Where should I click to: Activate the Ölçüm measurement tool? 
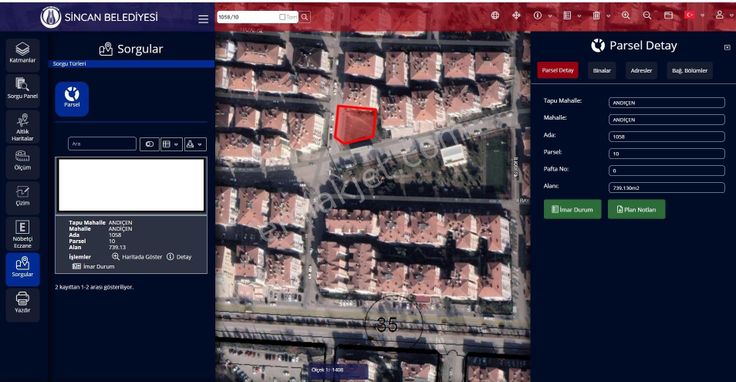pyautogui.click(x=23, y=162)
